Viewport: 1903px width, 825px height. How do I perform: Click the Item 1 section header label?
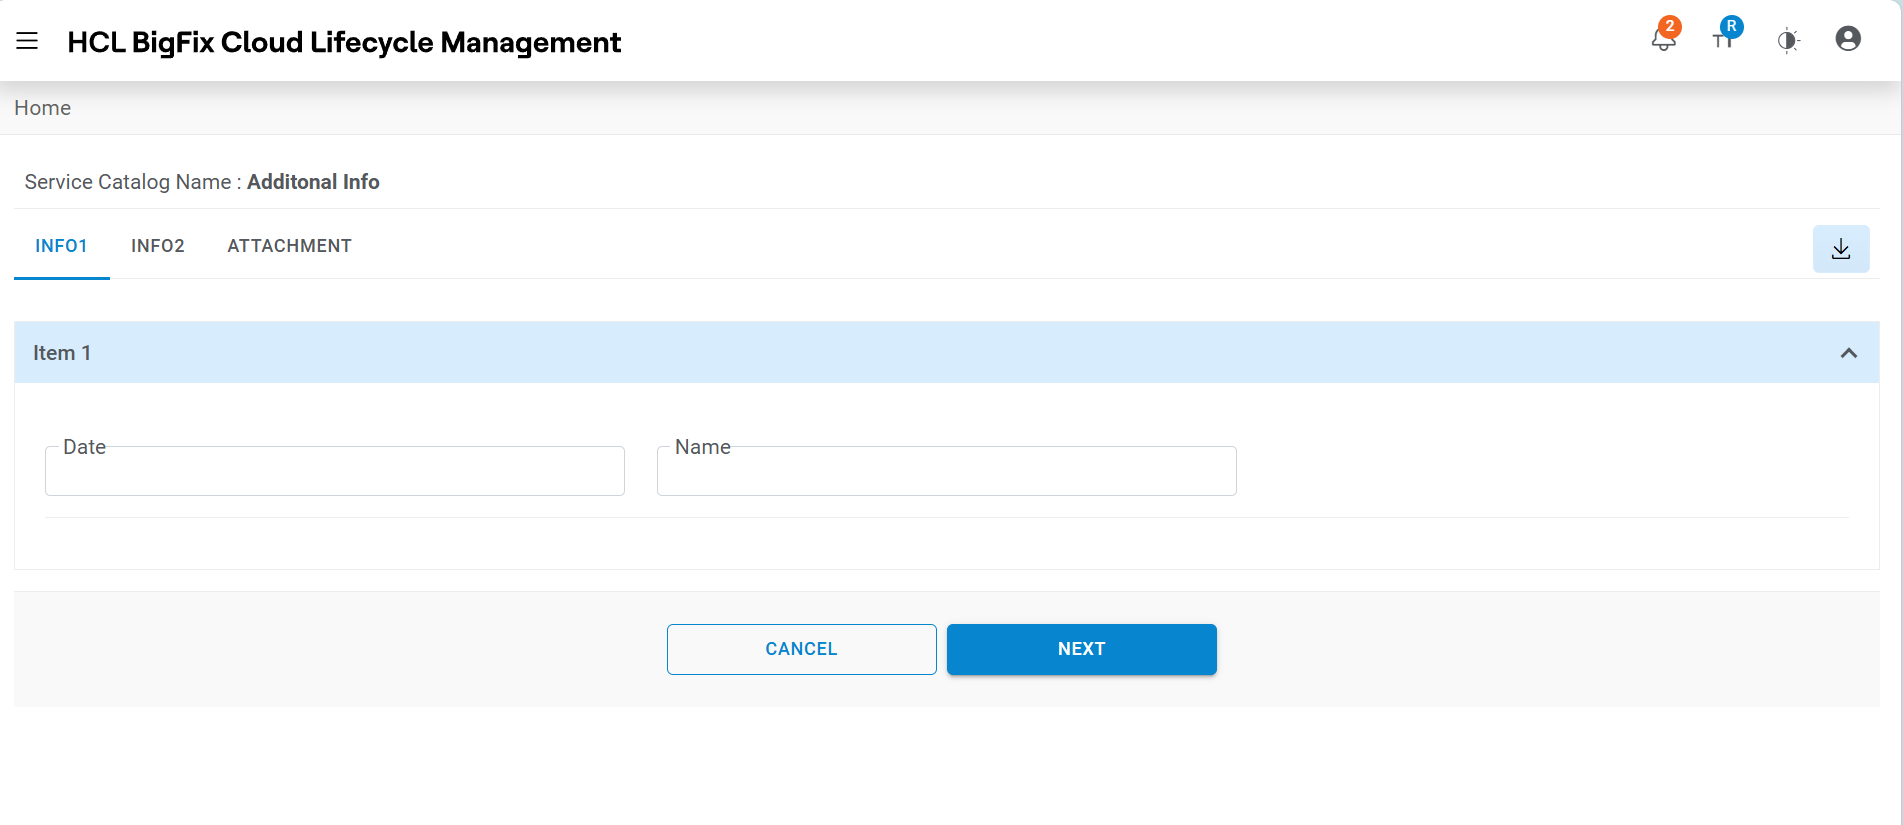(x=62, y=353)
